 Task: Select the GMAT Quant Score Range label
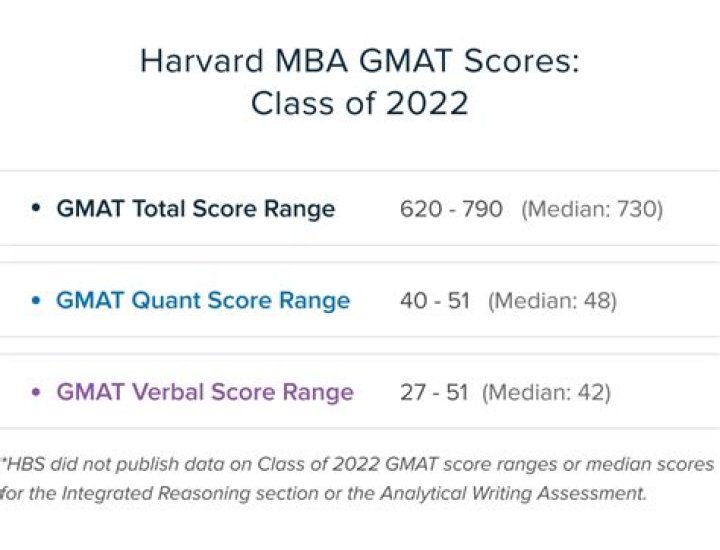click(x=203, y=301)
